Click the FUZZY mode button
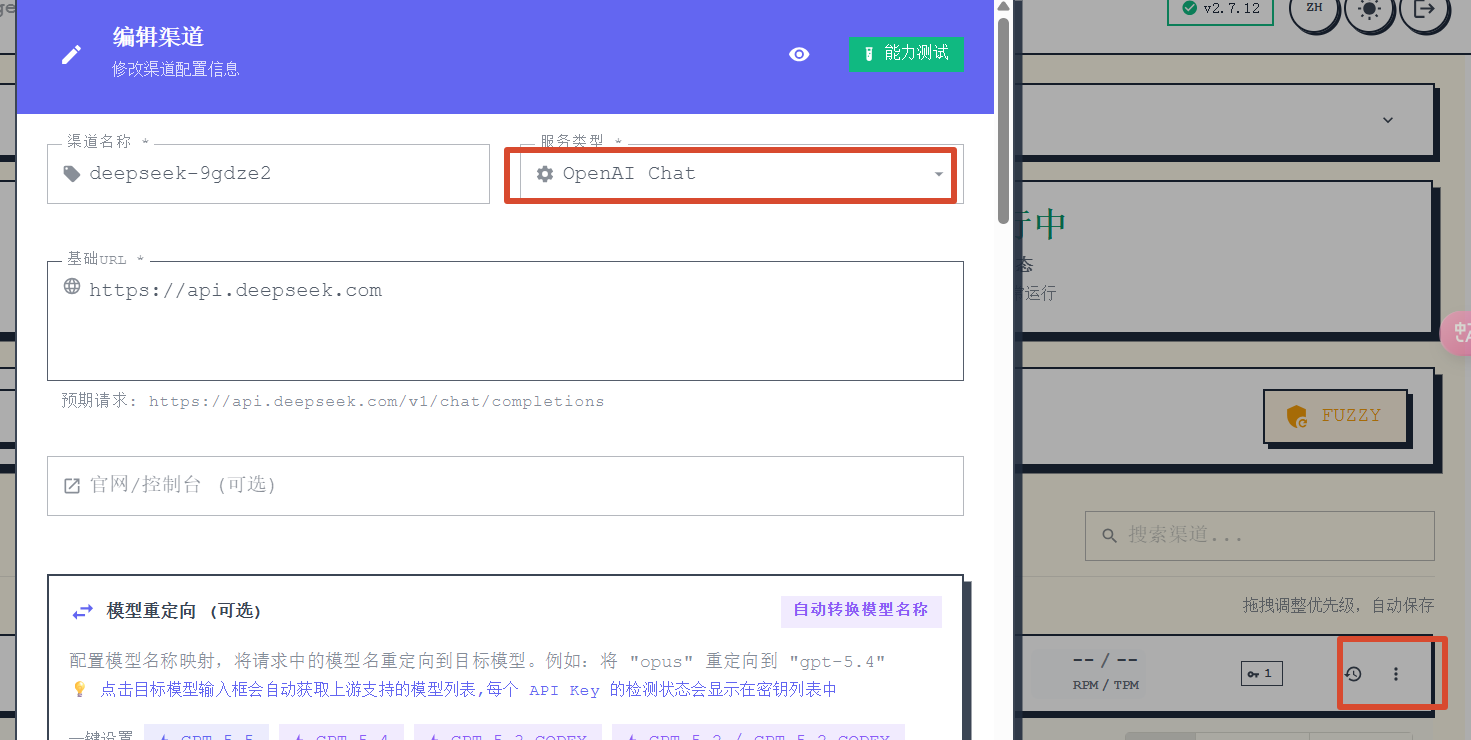 [x=1336, y=416]
